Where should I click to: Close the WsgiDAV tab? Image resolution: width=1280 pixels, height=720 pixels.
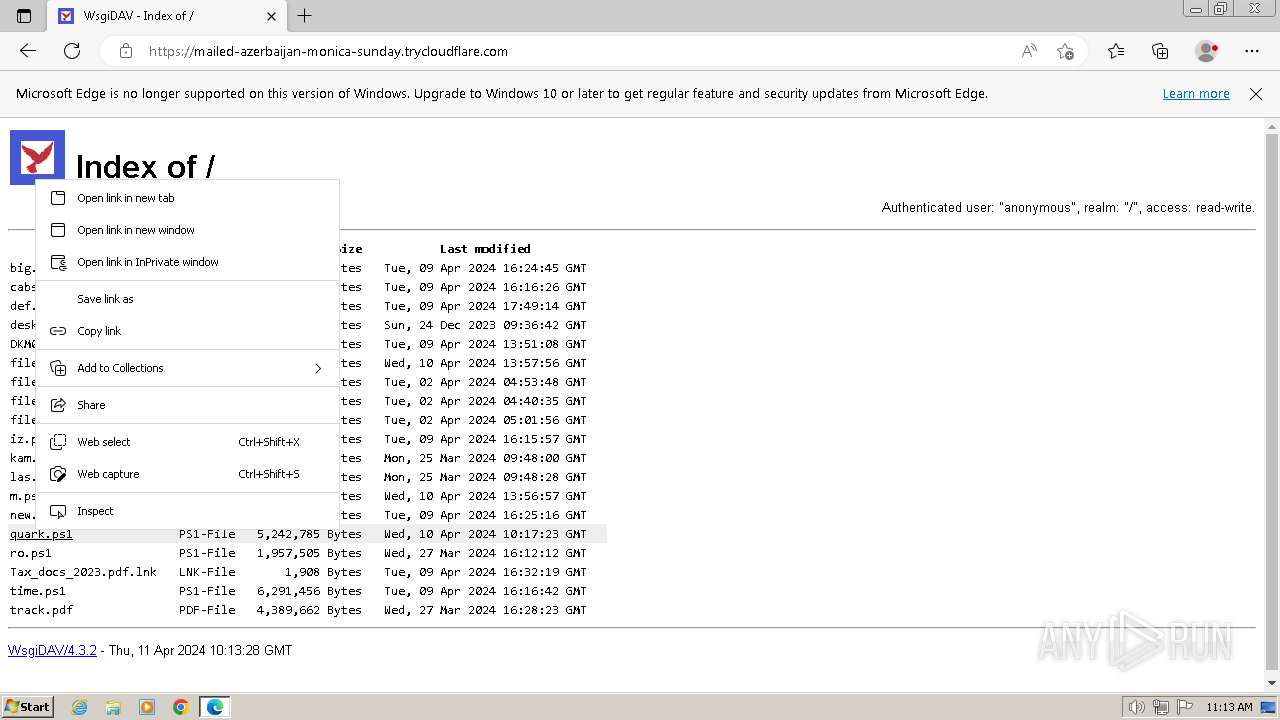pyautogui.click(x=272, y=16)
